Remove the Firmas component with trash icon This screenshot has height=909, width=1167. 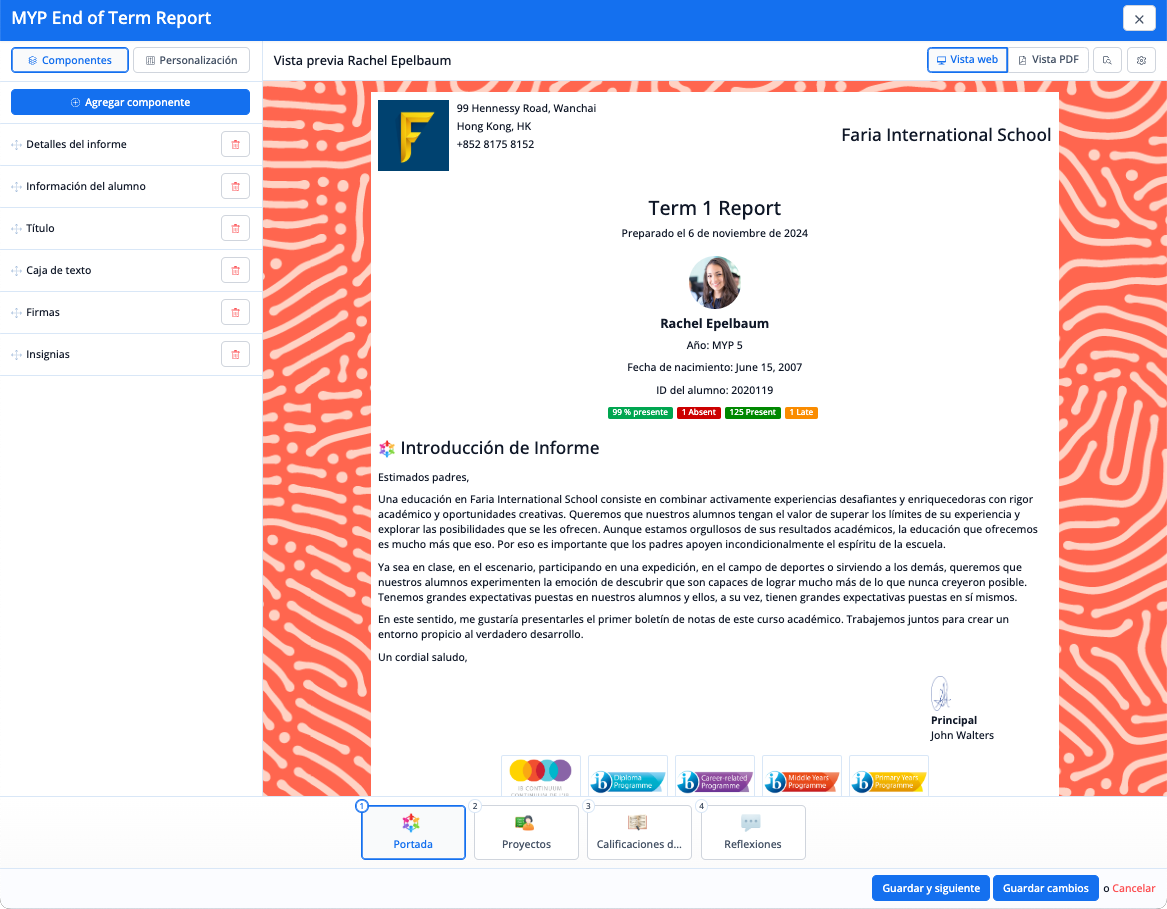pos(235,313)
